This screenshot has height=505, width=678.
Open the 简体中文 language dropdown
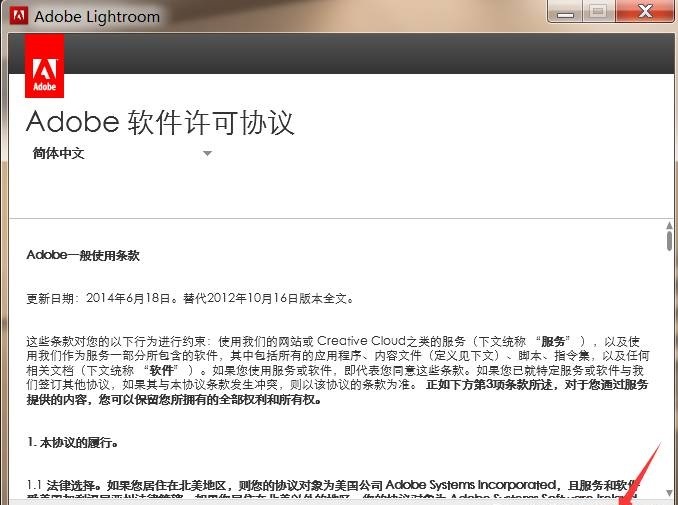(x=121, y=153)
